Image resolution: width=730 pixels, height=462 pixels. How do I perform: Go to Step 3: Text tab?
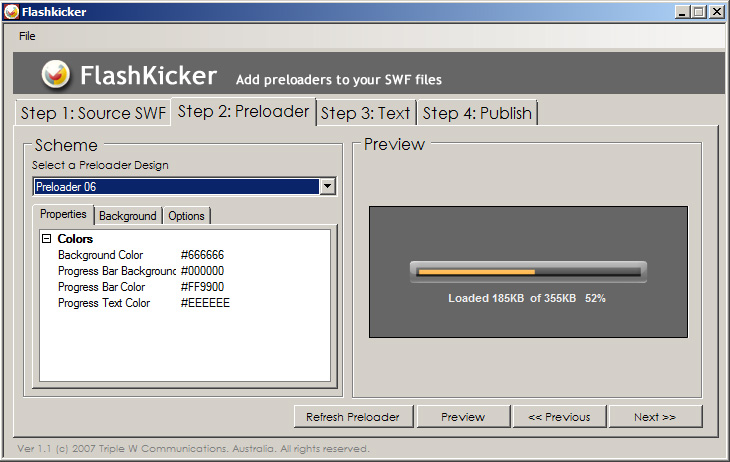pos(365,113)
